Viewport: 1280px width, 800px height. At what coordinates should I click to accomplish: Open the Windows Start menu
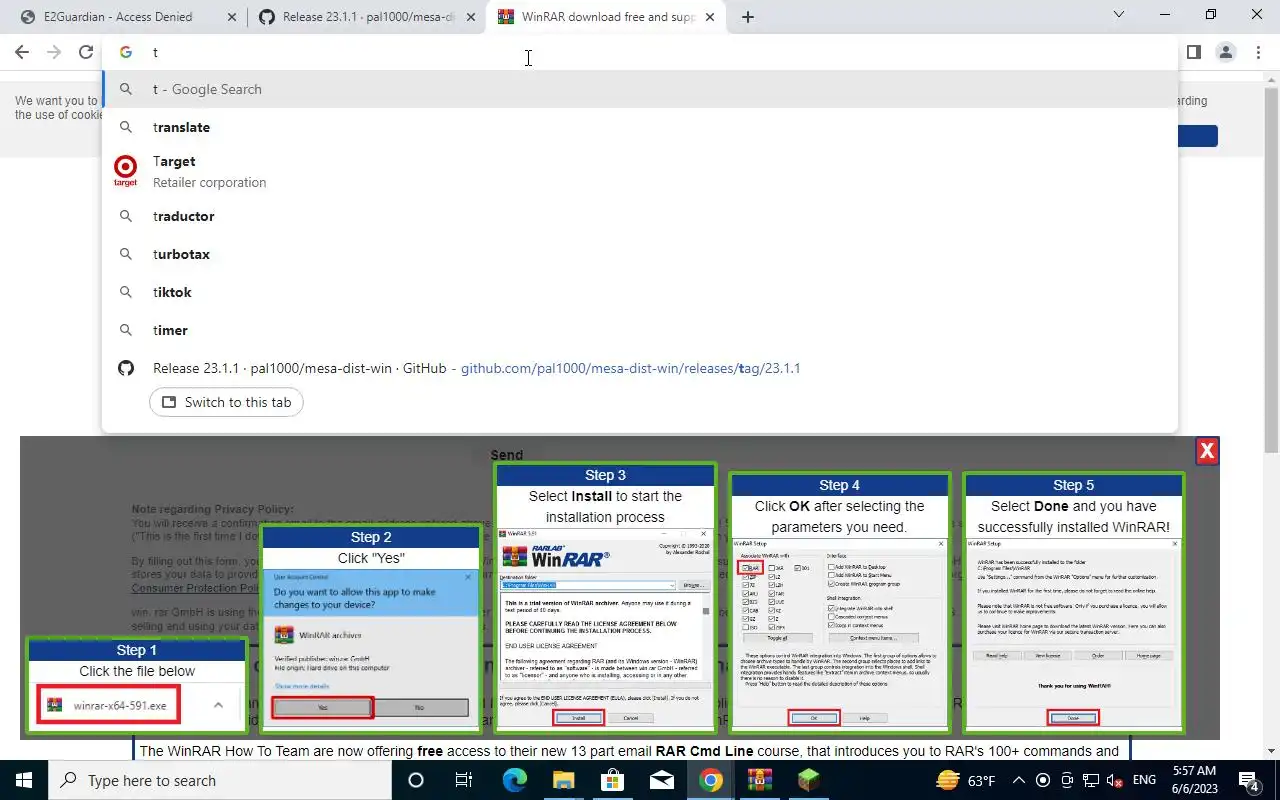pos(23,780)
